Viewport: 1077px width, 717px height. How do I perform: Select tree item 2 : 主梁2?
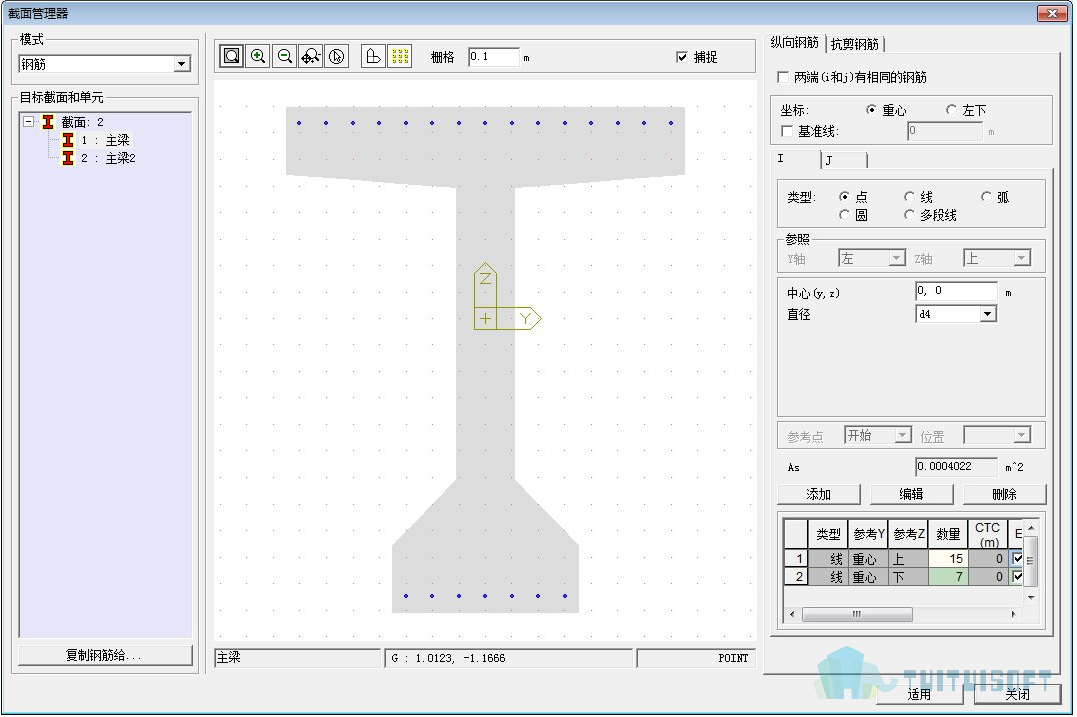tap(108, 158)
